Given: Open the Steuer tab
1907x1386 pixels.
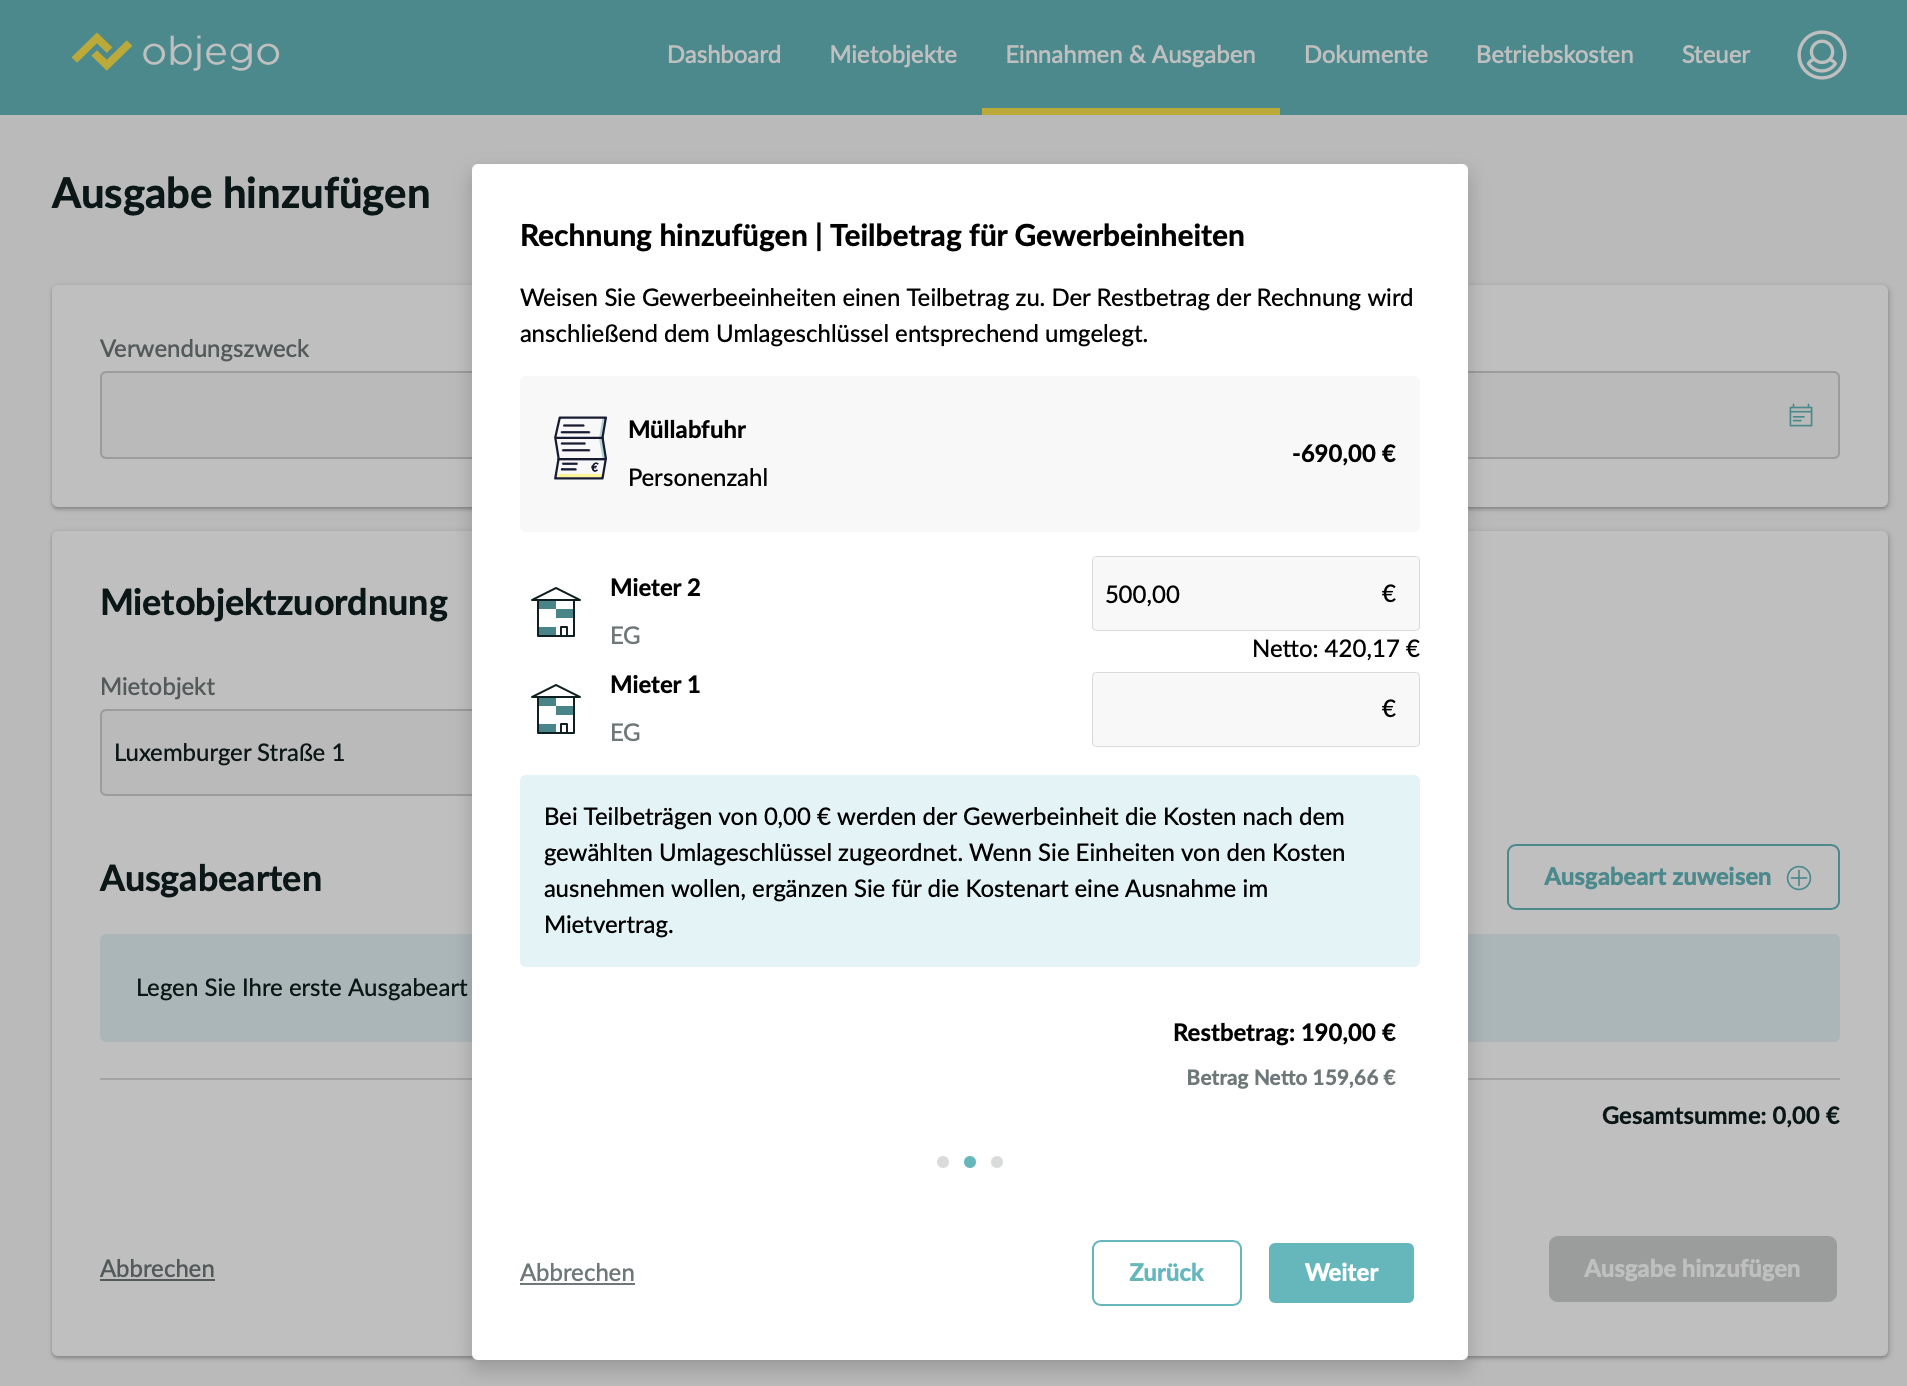Looking at the screenshot, I should 1715,55.
